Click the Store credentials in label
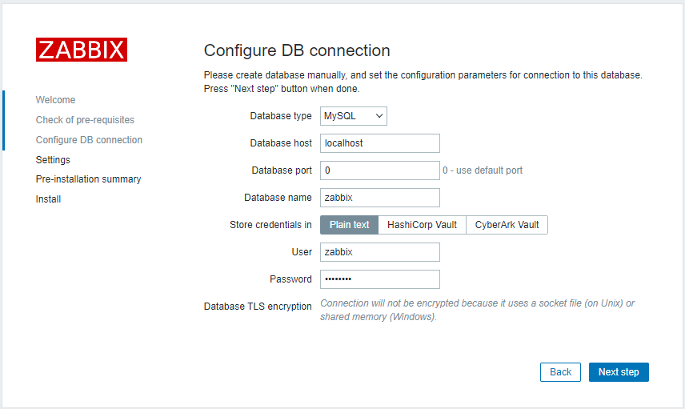685x409 pixels. pyautogui.click(x=270, y=225)
